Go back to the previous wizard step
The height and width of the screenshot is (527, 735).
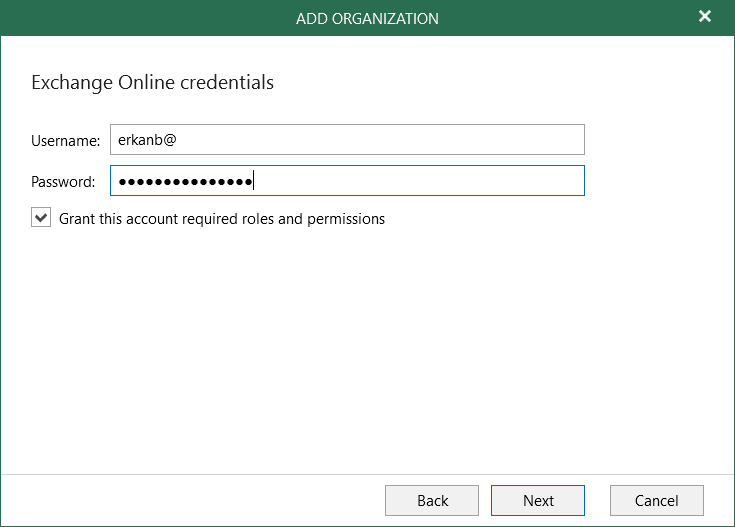(432, 500)
